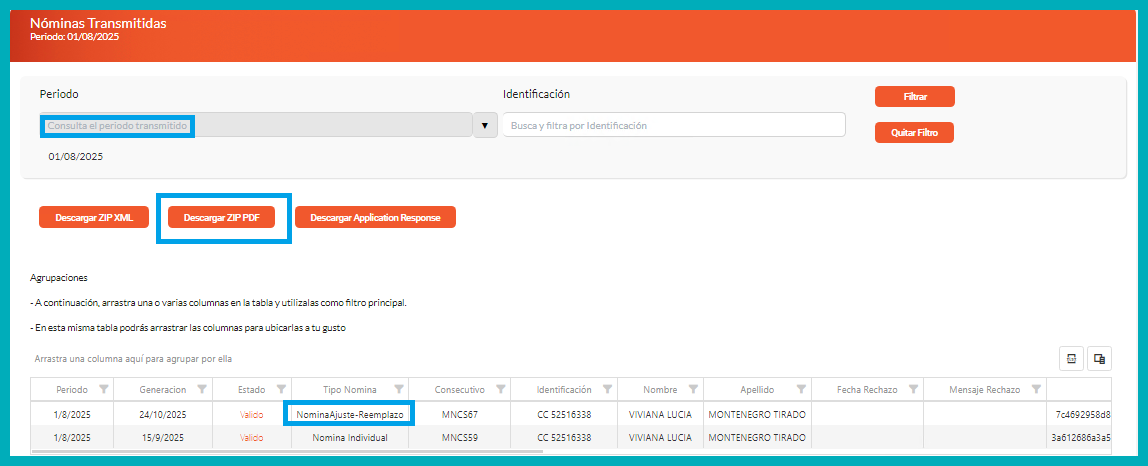1148x466 pixels.
Task: Open the period transmitted combo box
Action: point(255,126)
